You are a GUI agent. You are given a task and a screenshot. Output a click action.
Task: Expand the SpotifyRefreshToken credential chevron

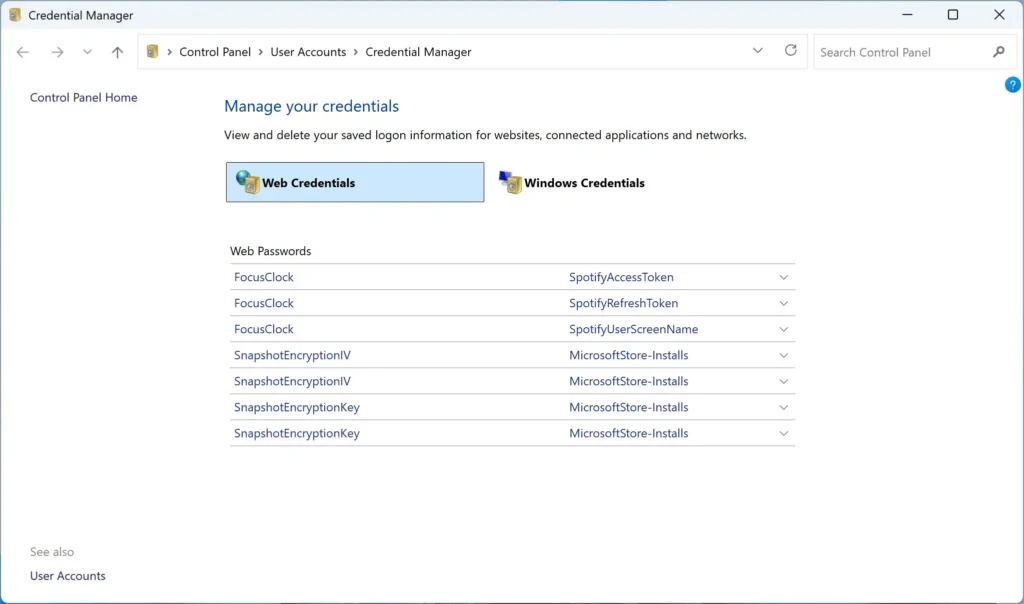coord(783,303)
